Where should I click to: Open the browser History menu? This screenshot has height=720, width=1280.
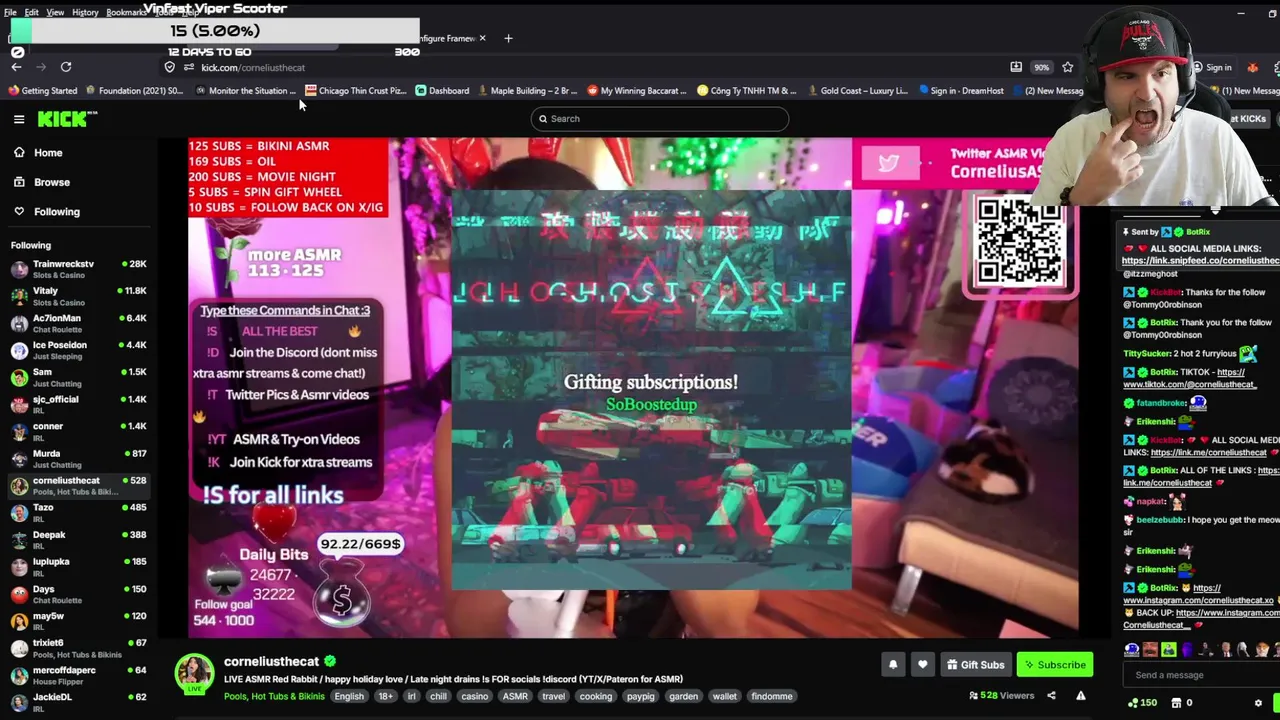tap(85, 12)
